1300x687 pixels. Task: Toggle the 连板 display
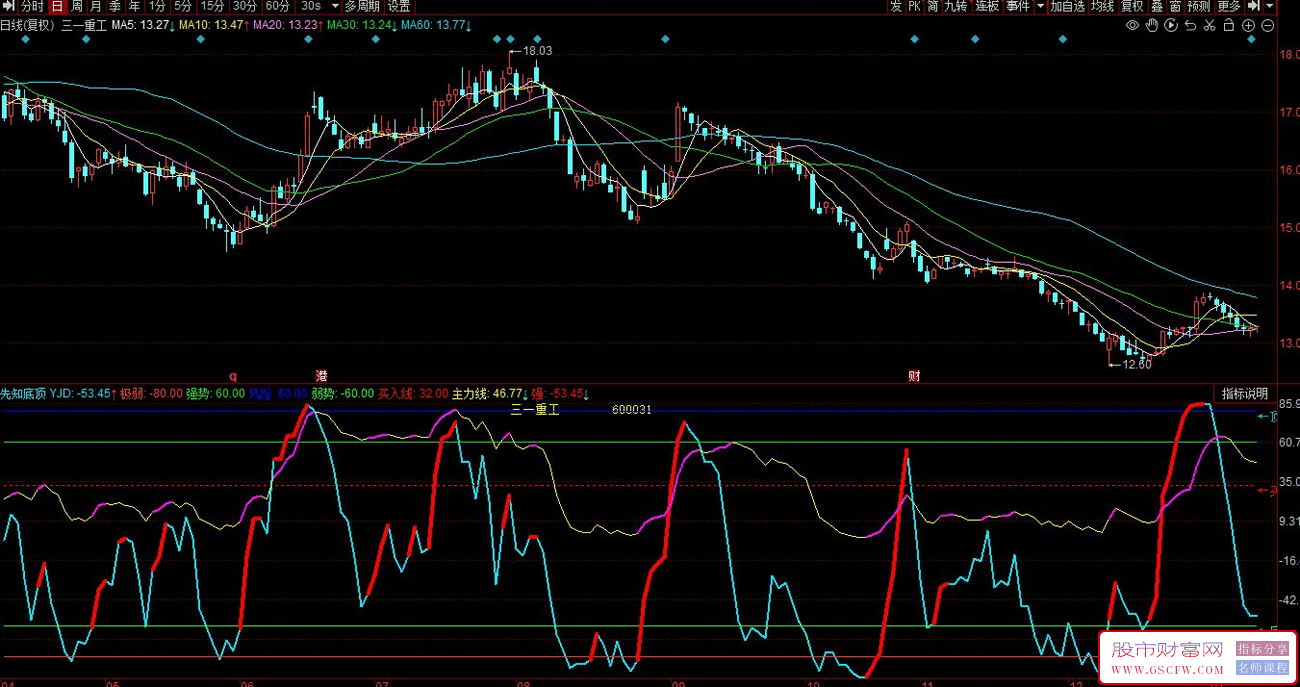988,6
